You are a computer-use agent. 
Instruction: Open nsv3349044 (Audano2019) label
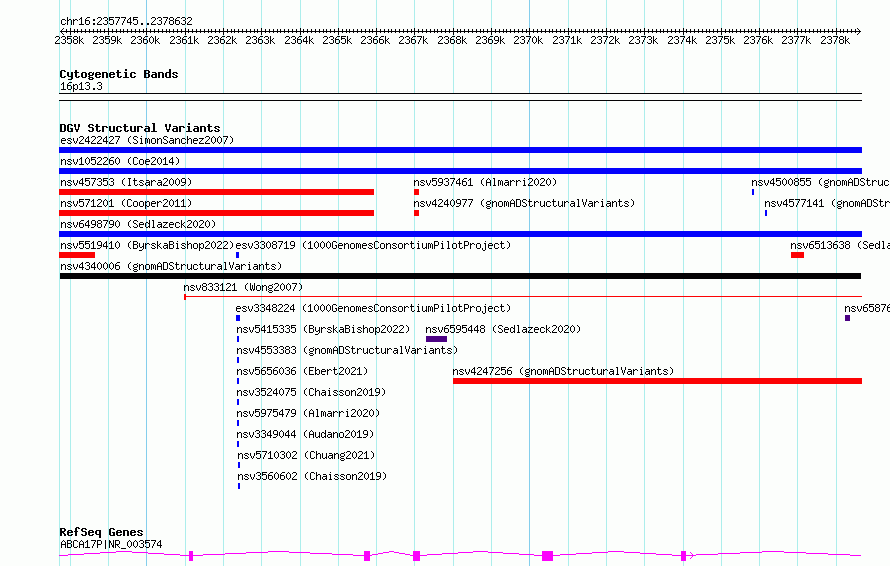(x=305, y=434)
